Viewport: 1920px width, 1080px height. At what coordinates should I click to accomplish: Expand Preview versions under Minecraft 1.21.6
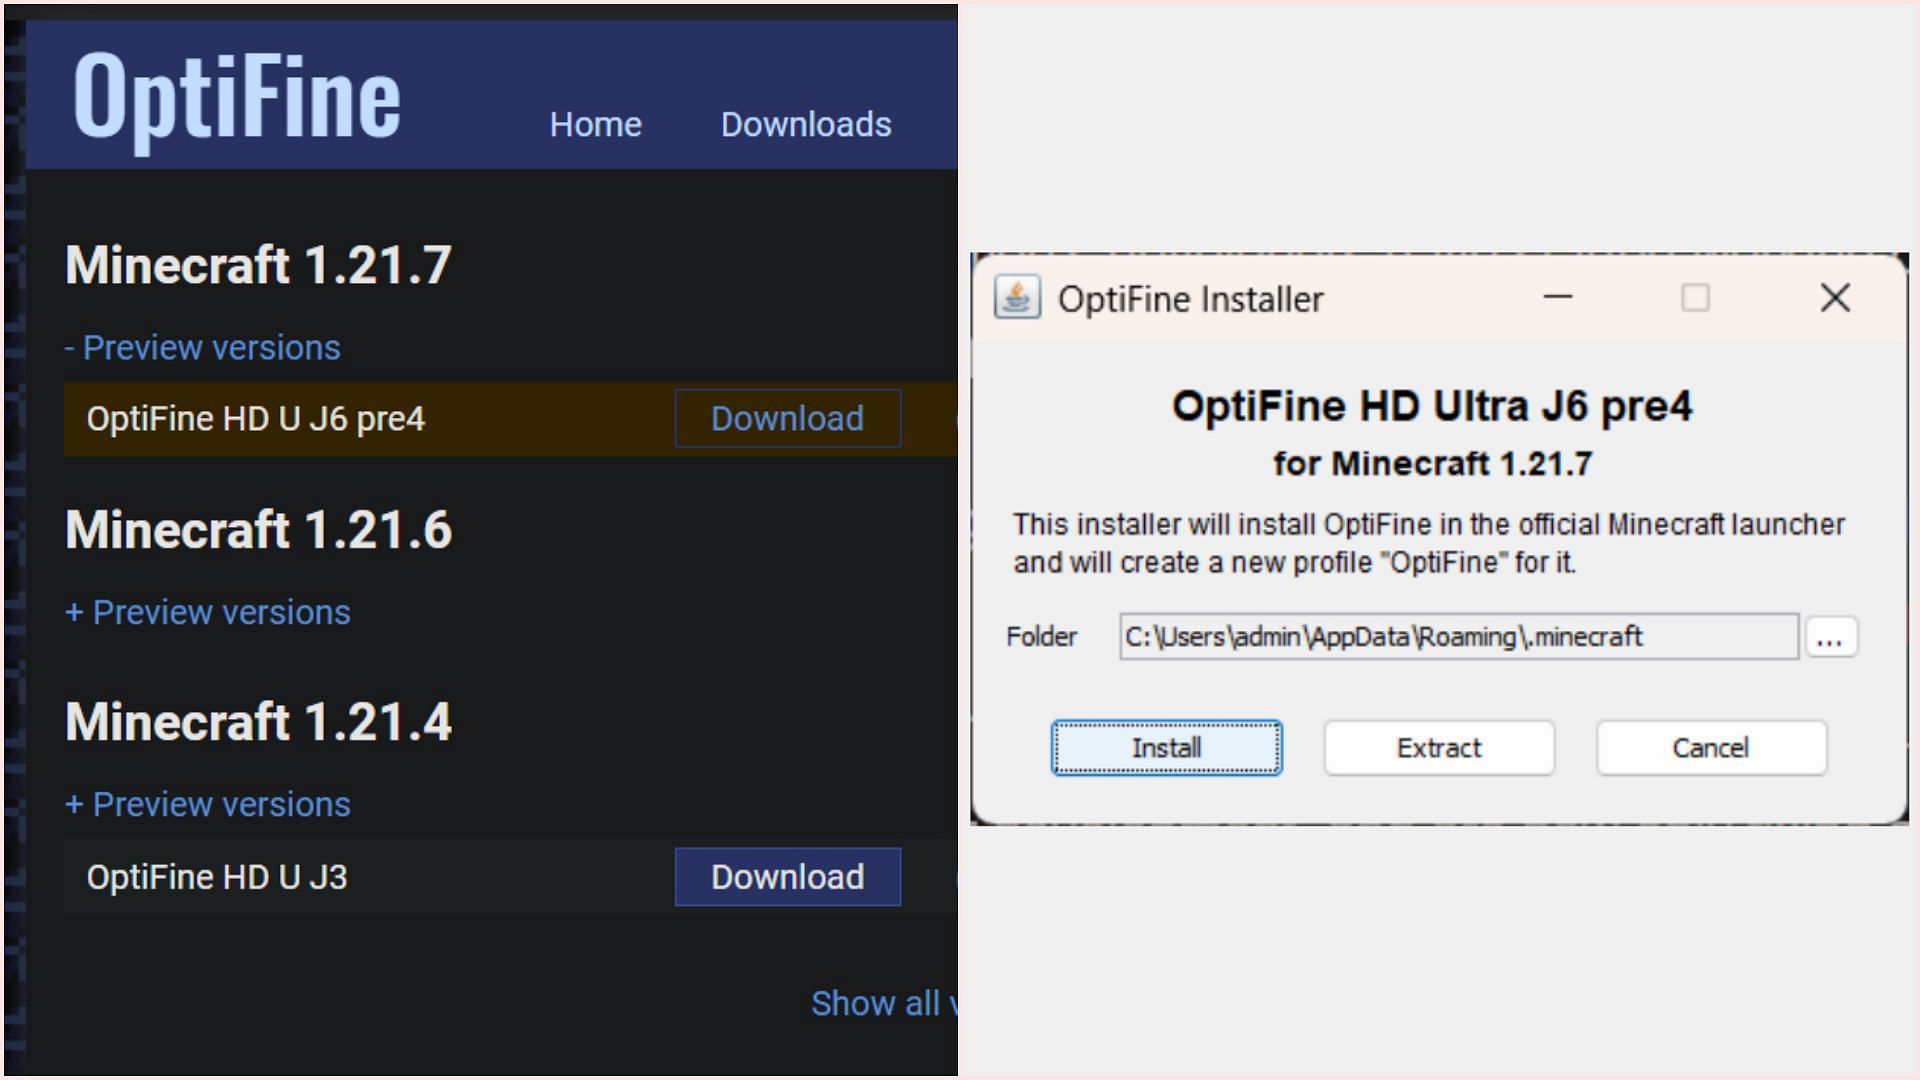[x=208, y=612]
